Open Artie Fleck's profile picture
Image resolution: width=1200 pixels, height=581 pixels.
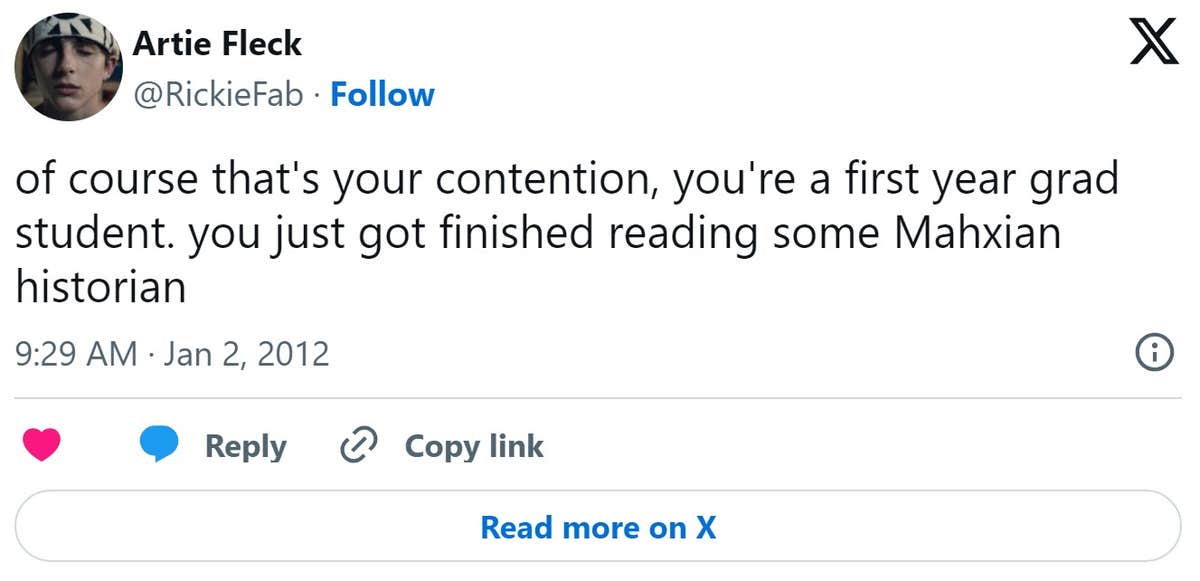(x=68, y=67)
